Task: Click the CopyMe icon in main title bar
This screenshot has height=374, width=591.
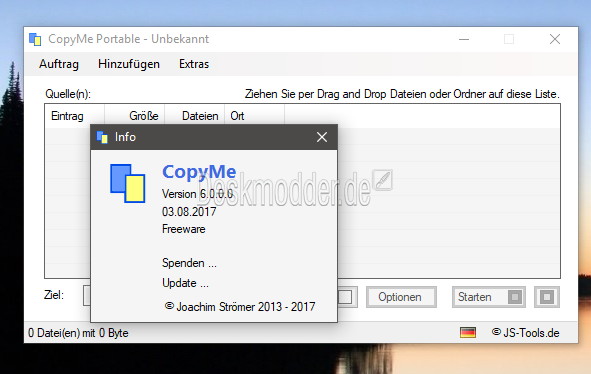Action: click(35, 39)
